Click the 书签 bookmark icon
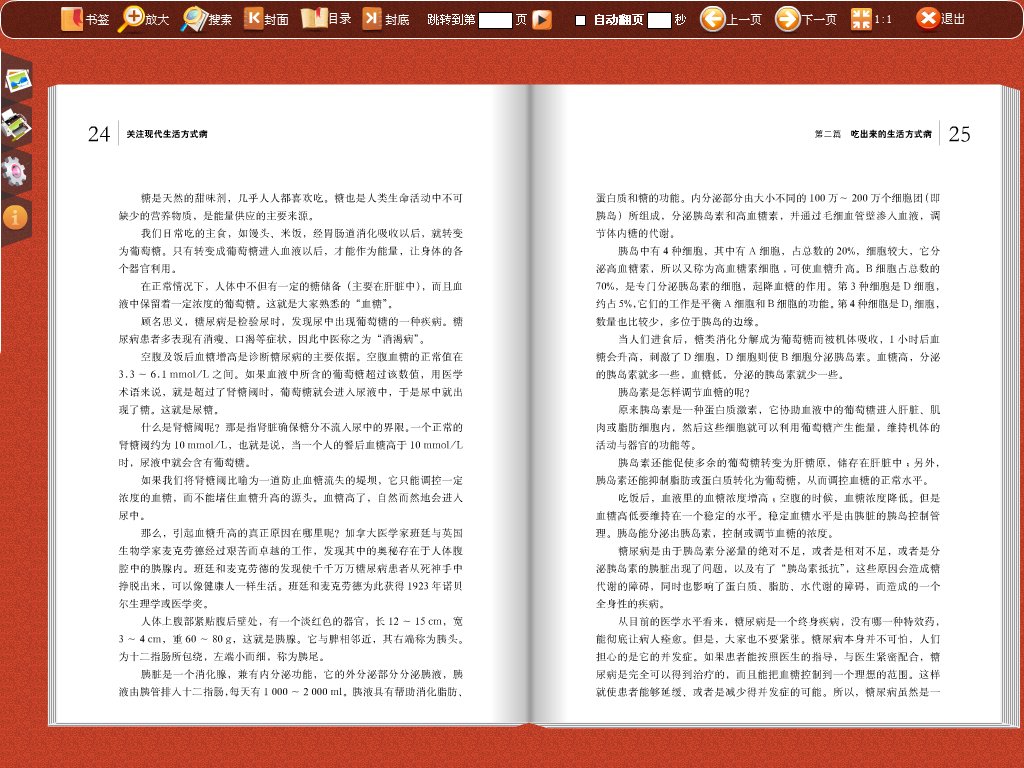Viewport: 1024px width, 768px height. 72,19
